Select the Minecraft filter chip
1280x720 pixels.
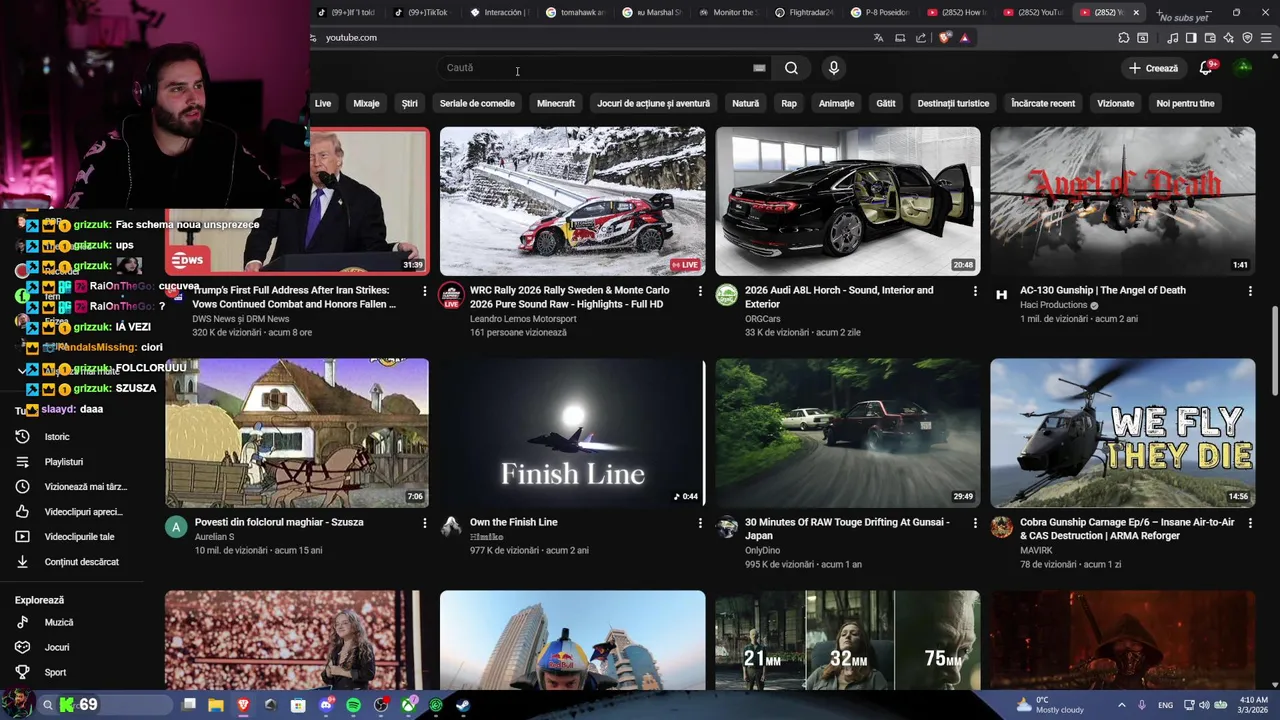pyautogui.click(x=556, y=103)
